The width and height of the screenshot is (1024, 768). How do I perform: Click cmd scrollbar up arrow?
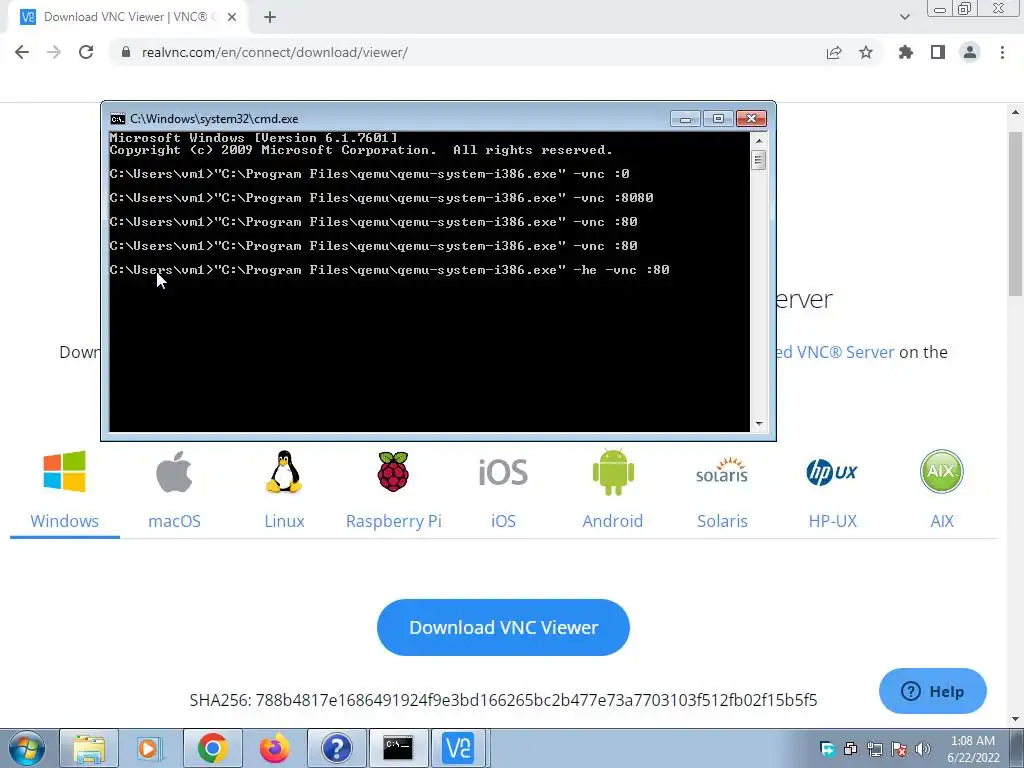pos(758,140)
